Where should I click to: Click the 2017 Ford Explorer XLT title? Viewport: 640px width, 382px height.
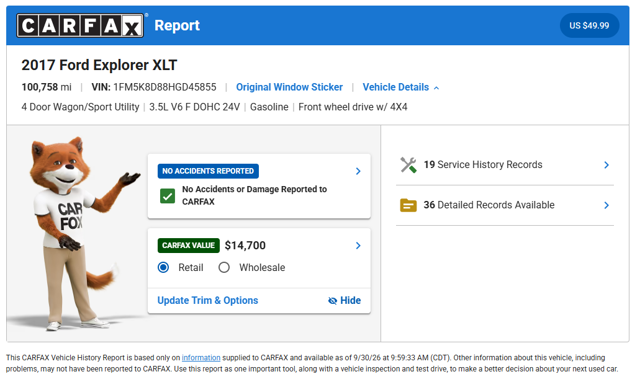point(99,65)
